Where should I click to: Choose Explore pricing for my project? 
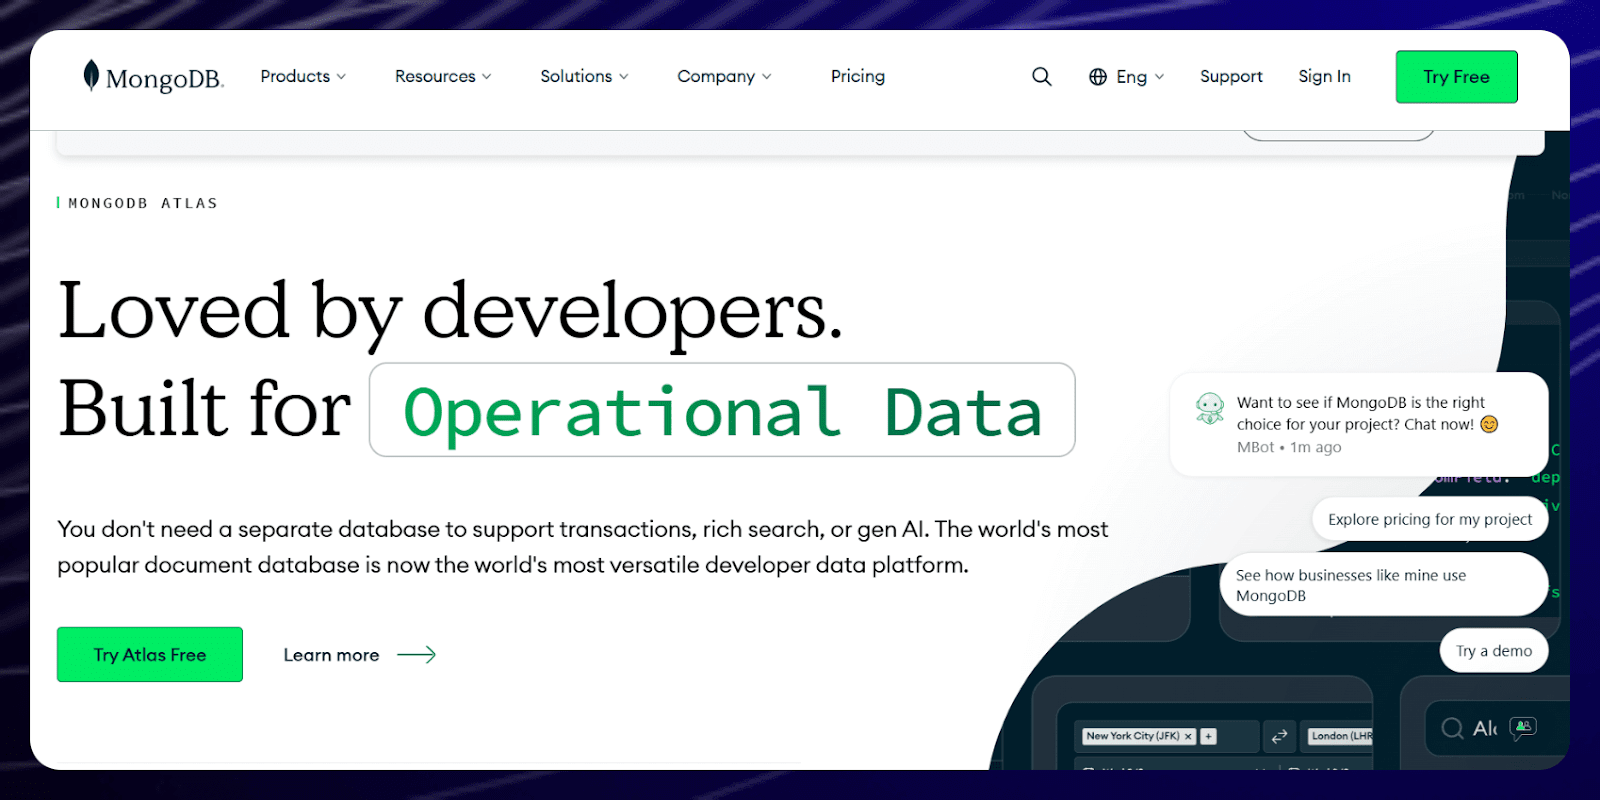click(x=1430, y=519)
